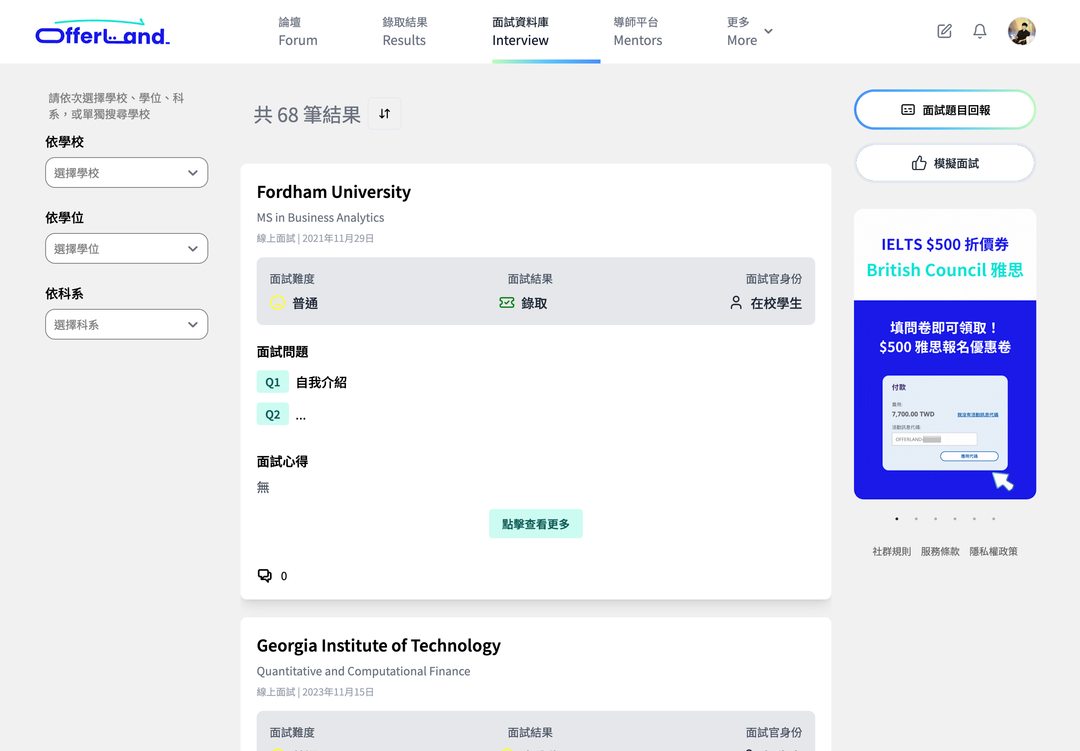Open the 隱私權政策 link
The image size is (1080, 751).
[x=993, y=551]
